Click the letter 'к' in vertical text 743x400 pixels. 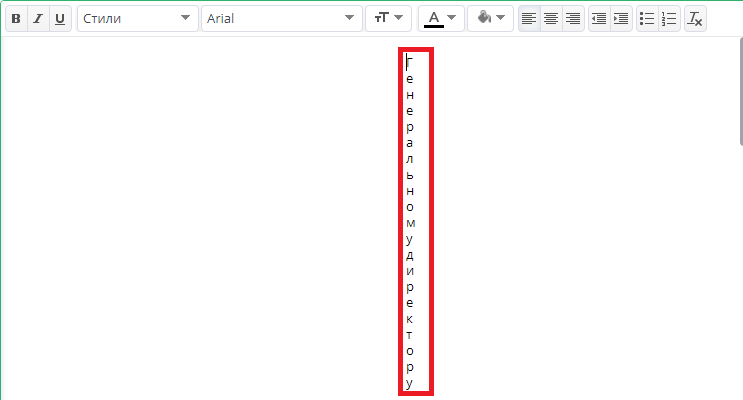tap(409, 319)
